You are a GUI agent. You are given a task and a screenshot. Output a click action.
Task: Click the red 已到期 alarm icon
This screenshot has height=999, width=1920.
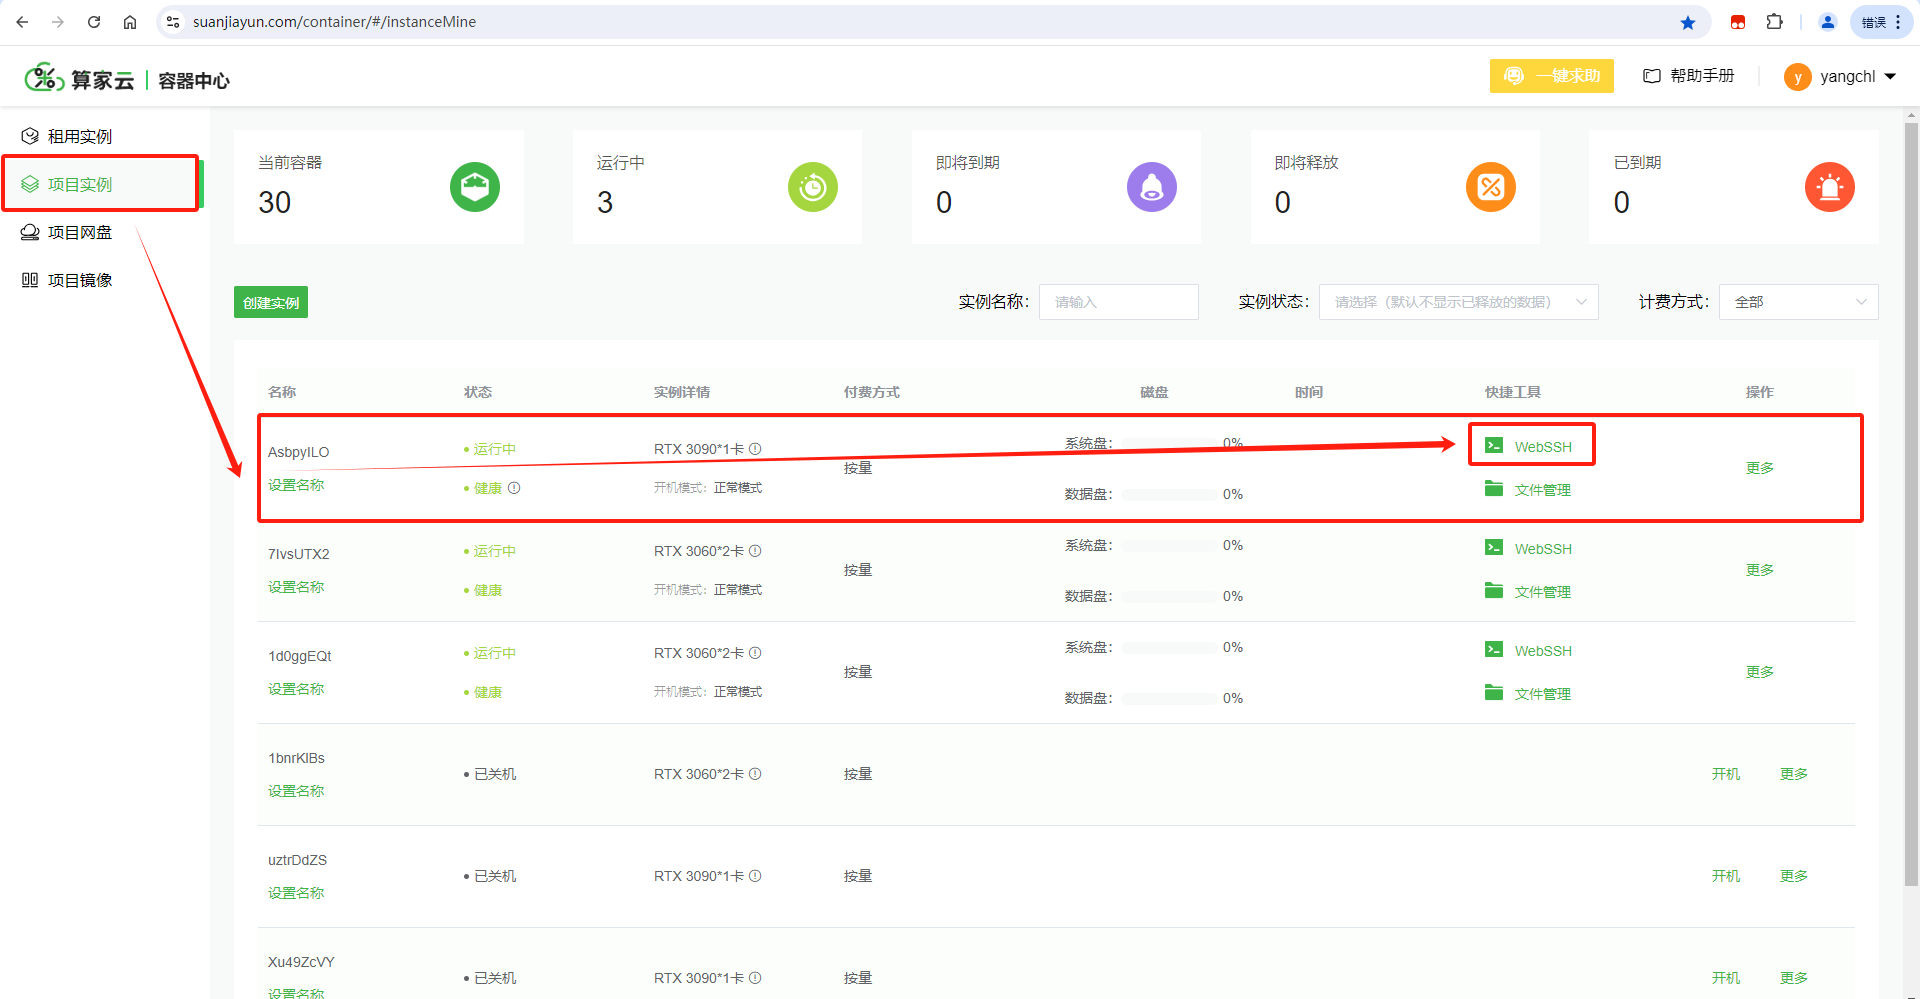[x=1830, y=187]
